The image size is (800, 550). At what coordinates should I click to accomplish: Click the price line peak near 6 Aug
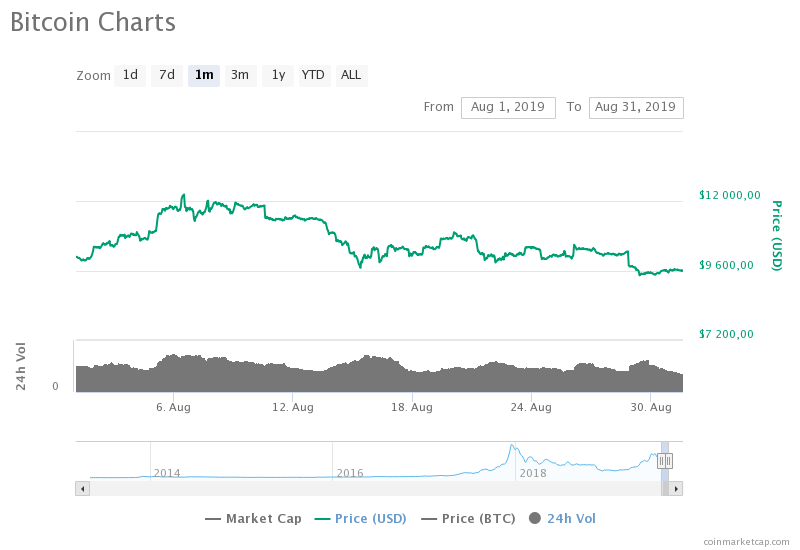(x=184, y=196)
